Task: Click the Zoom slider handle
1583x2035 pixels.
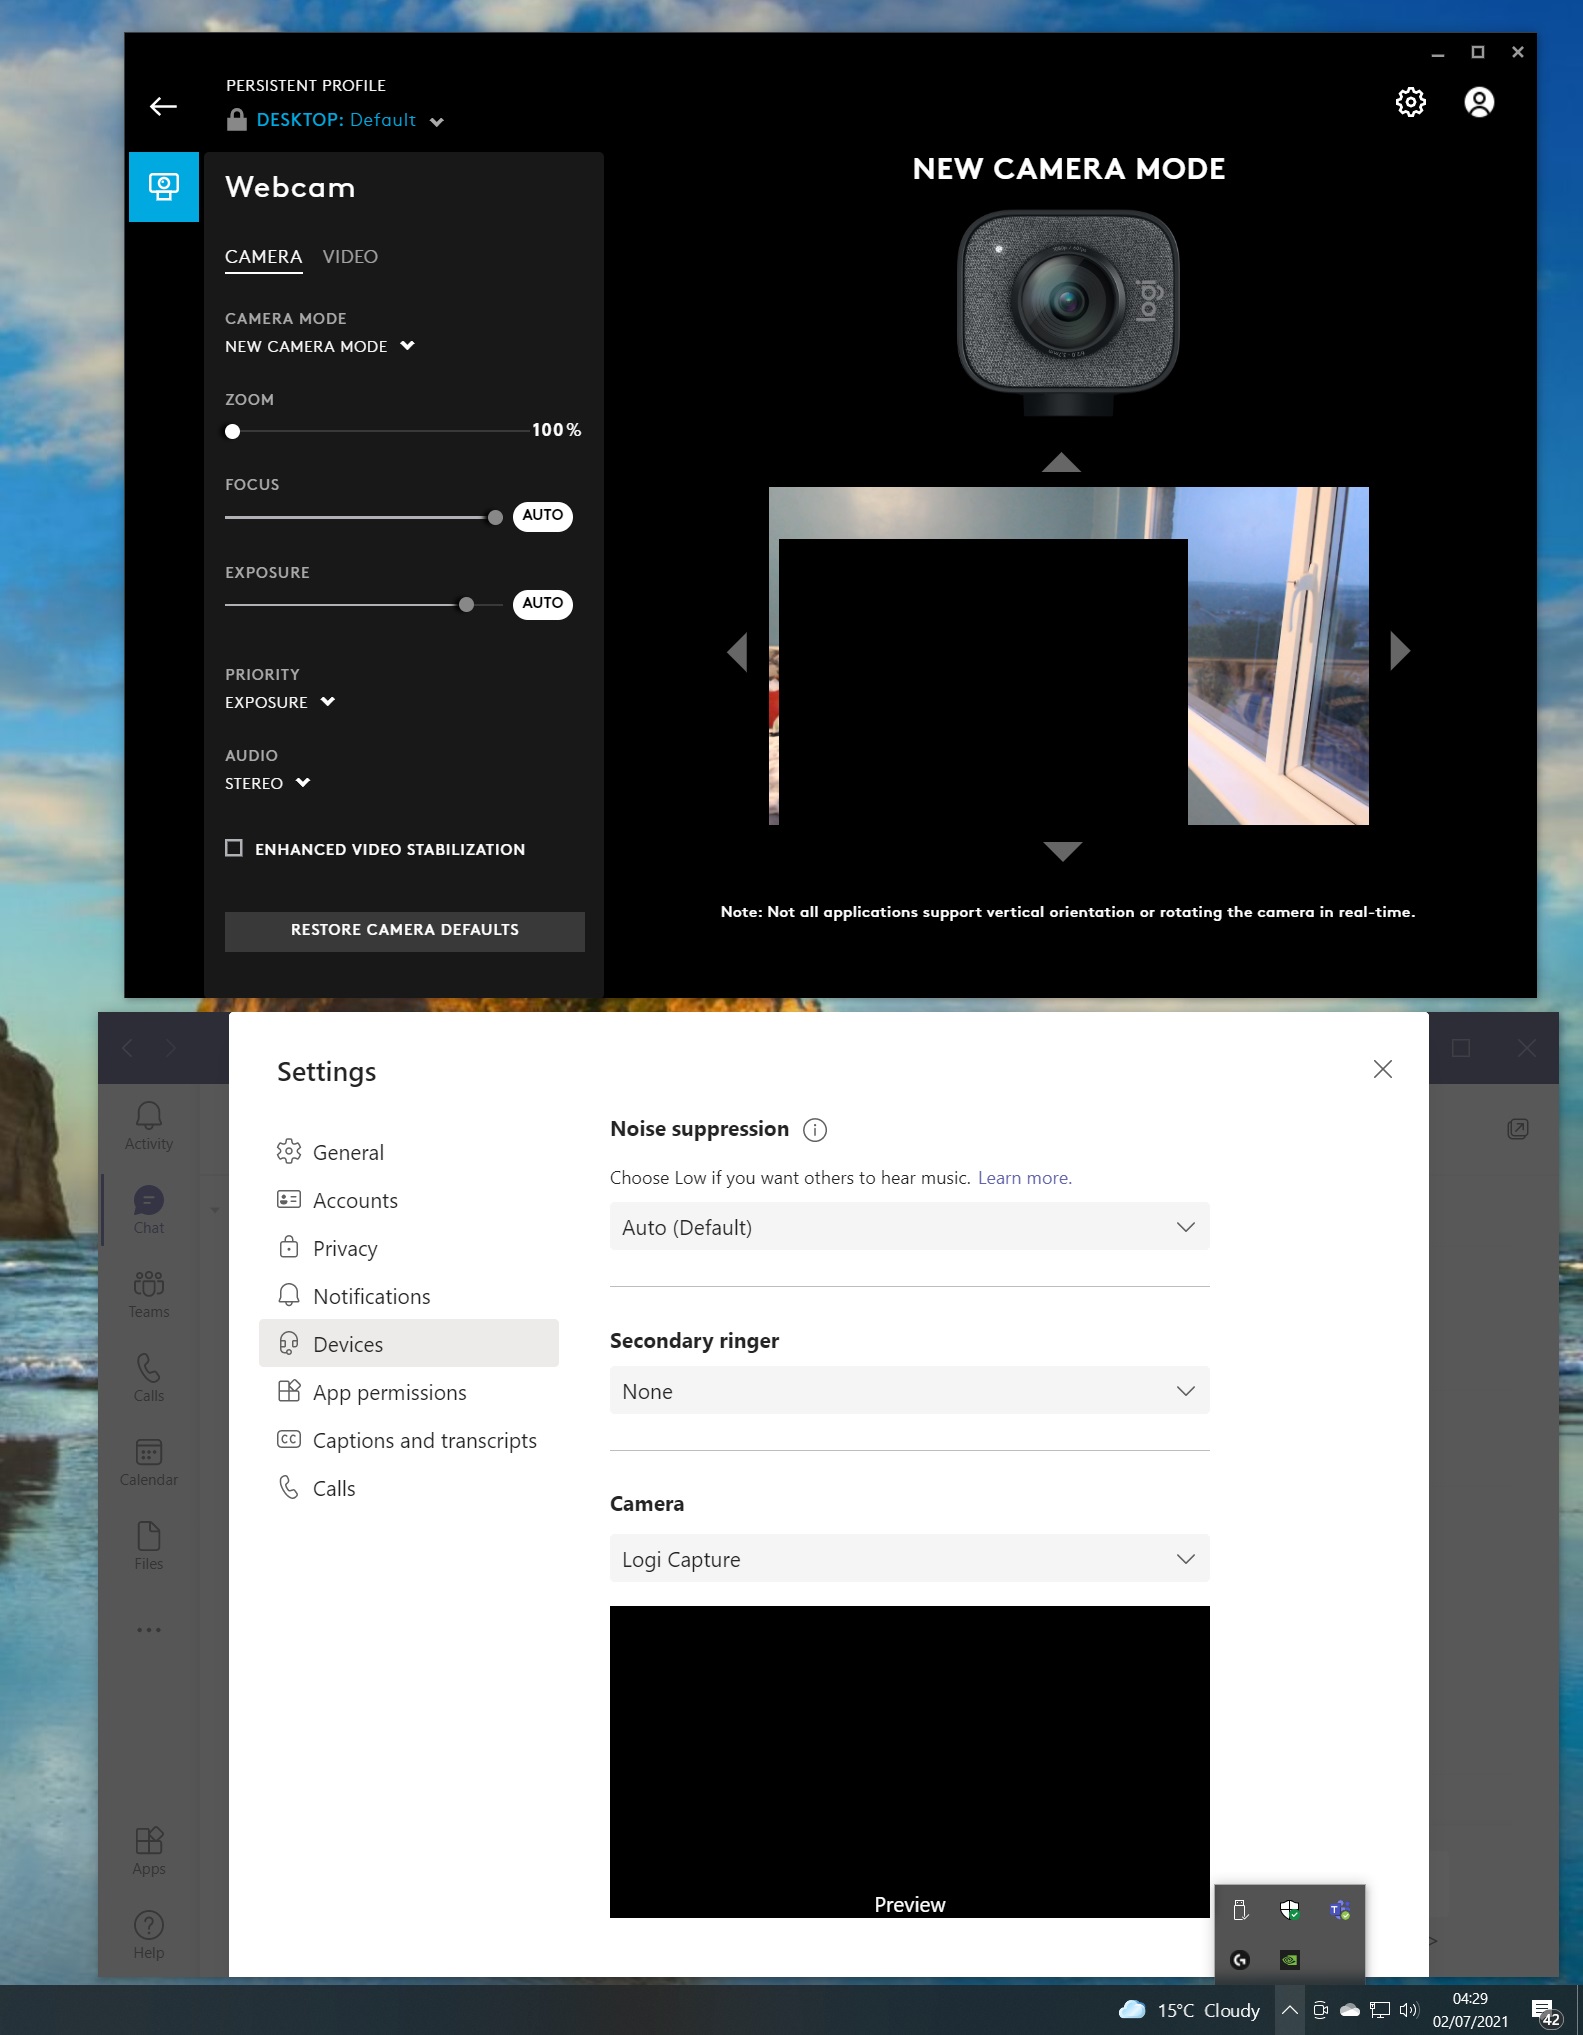Action: (232, 431)
